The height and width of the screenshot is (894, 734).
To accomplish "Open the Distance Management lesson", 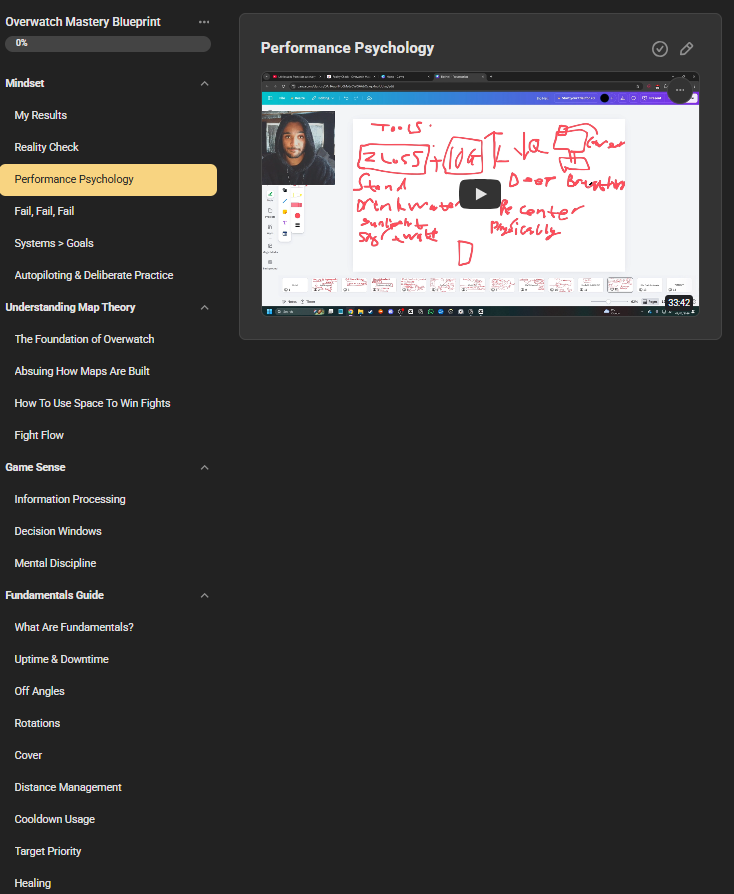I will (x=108, y=787).
